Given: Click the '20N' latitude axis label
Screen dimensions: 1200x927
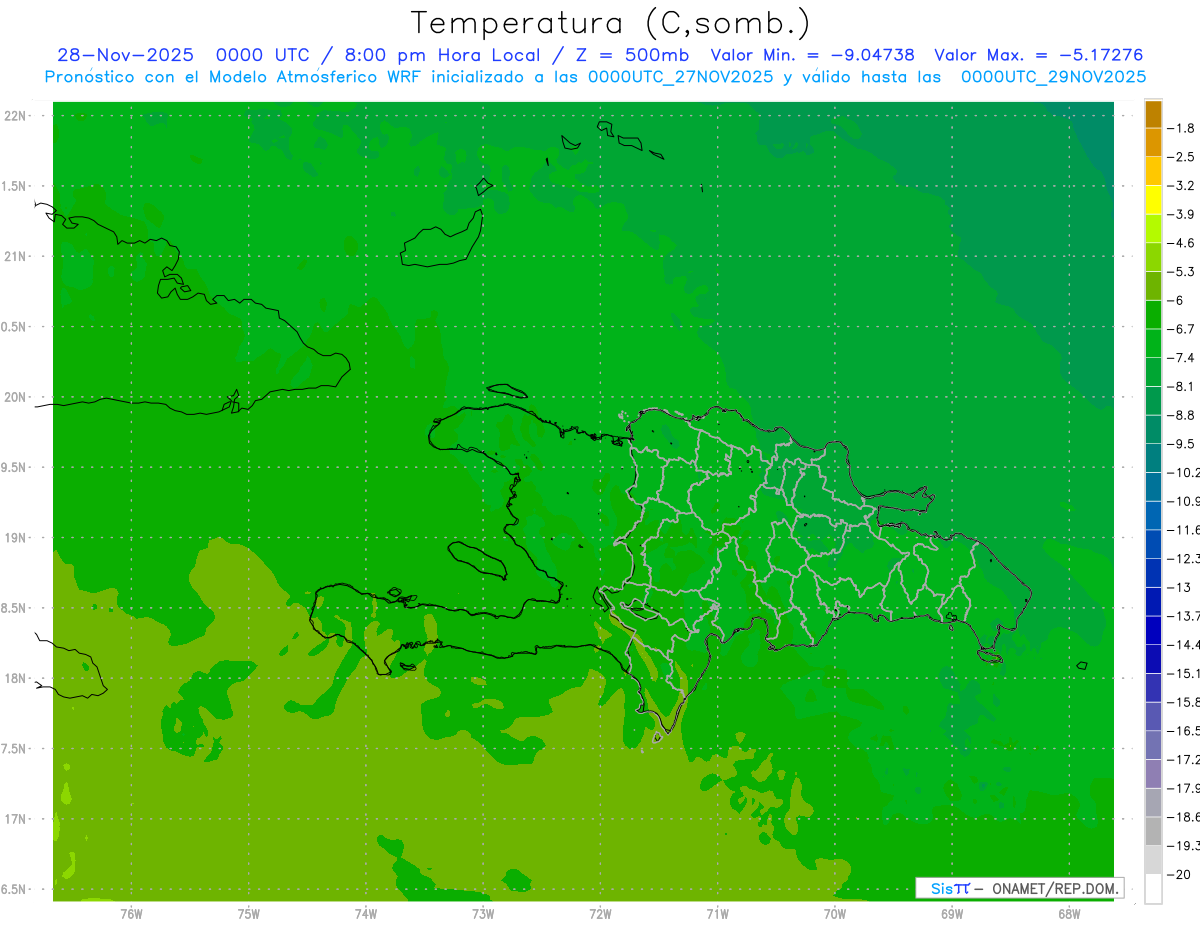Looking at the screenshot, I should click(16, 397).
